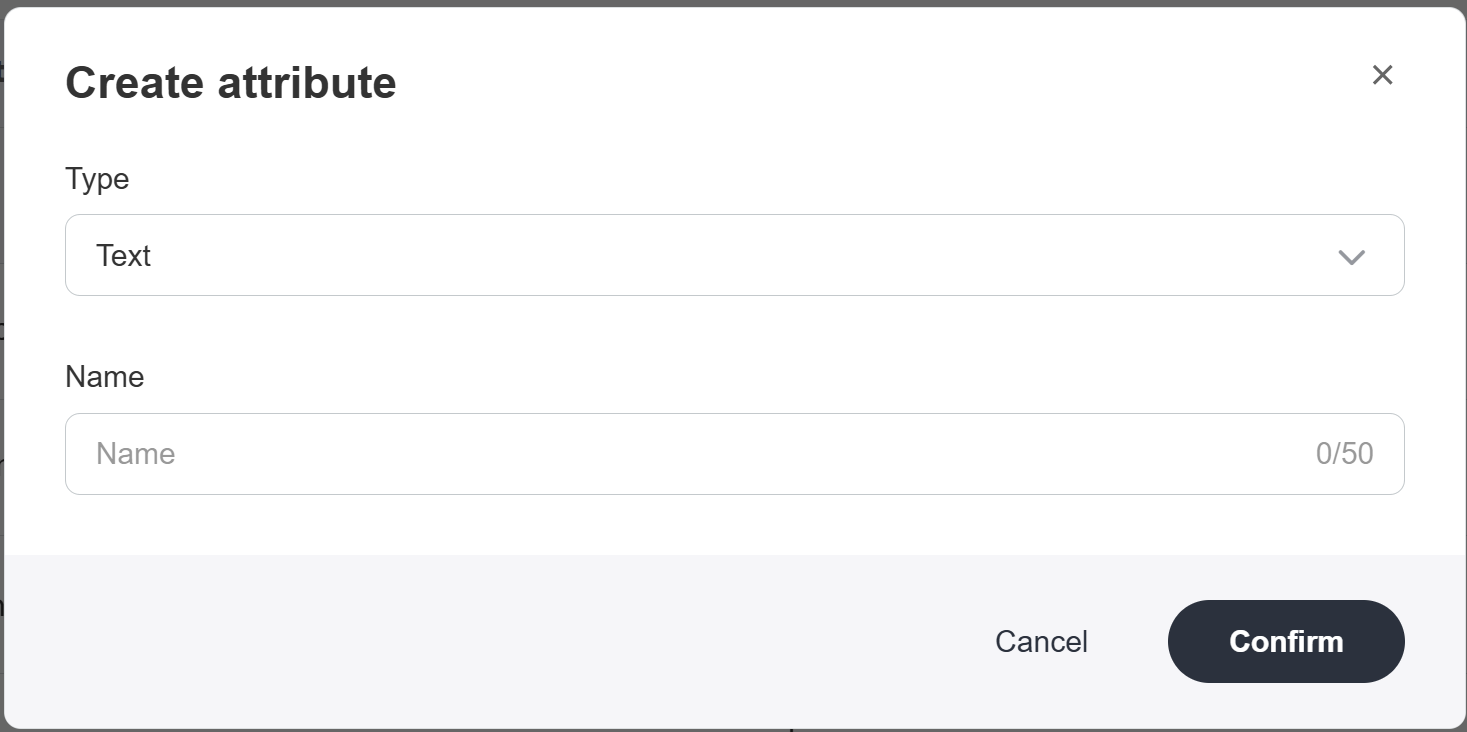Click the Create attribute heading
Image resolution: width=1467 pixels, height=732 pixels.
tap(231, 82)
